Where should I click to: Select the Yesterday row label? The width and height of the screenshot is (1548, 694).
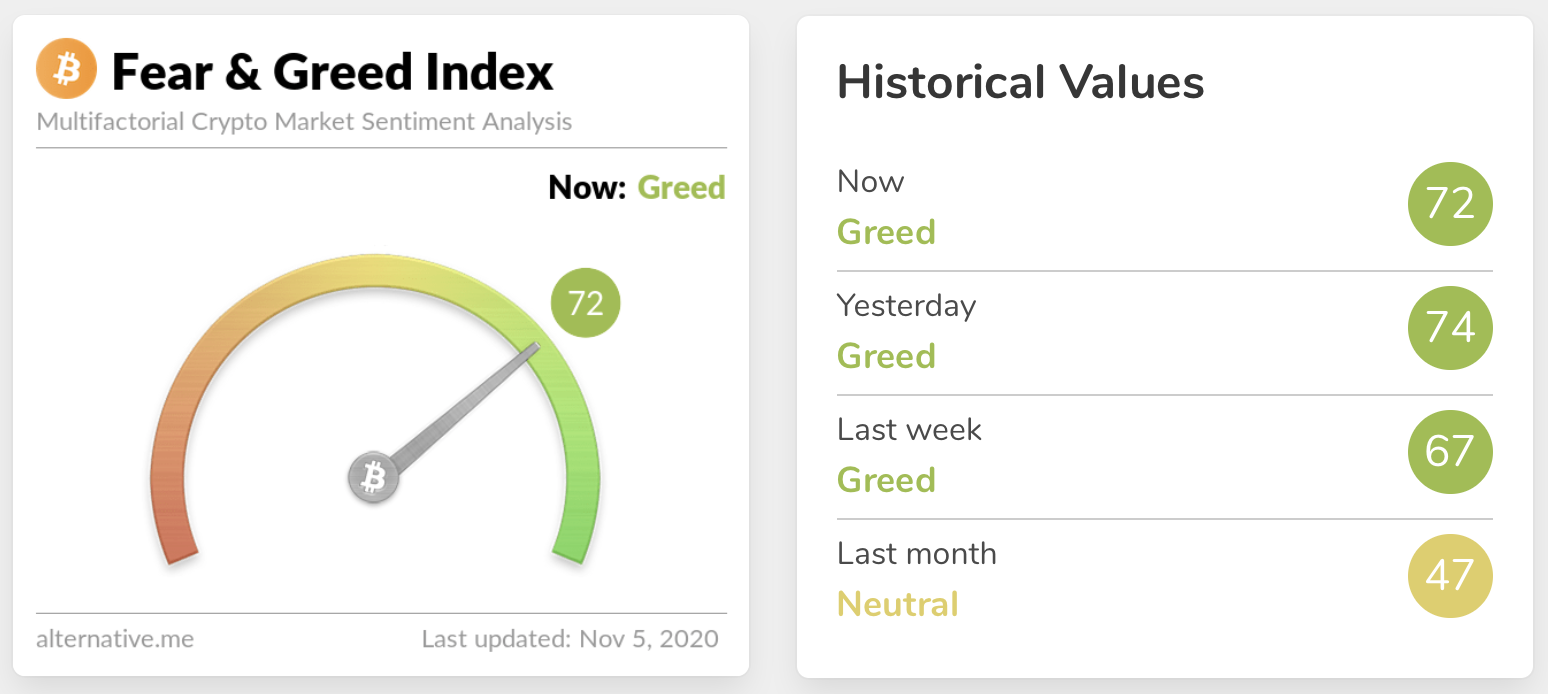point(906,305)
